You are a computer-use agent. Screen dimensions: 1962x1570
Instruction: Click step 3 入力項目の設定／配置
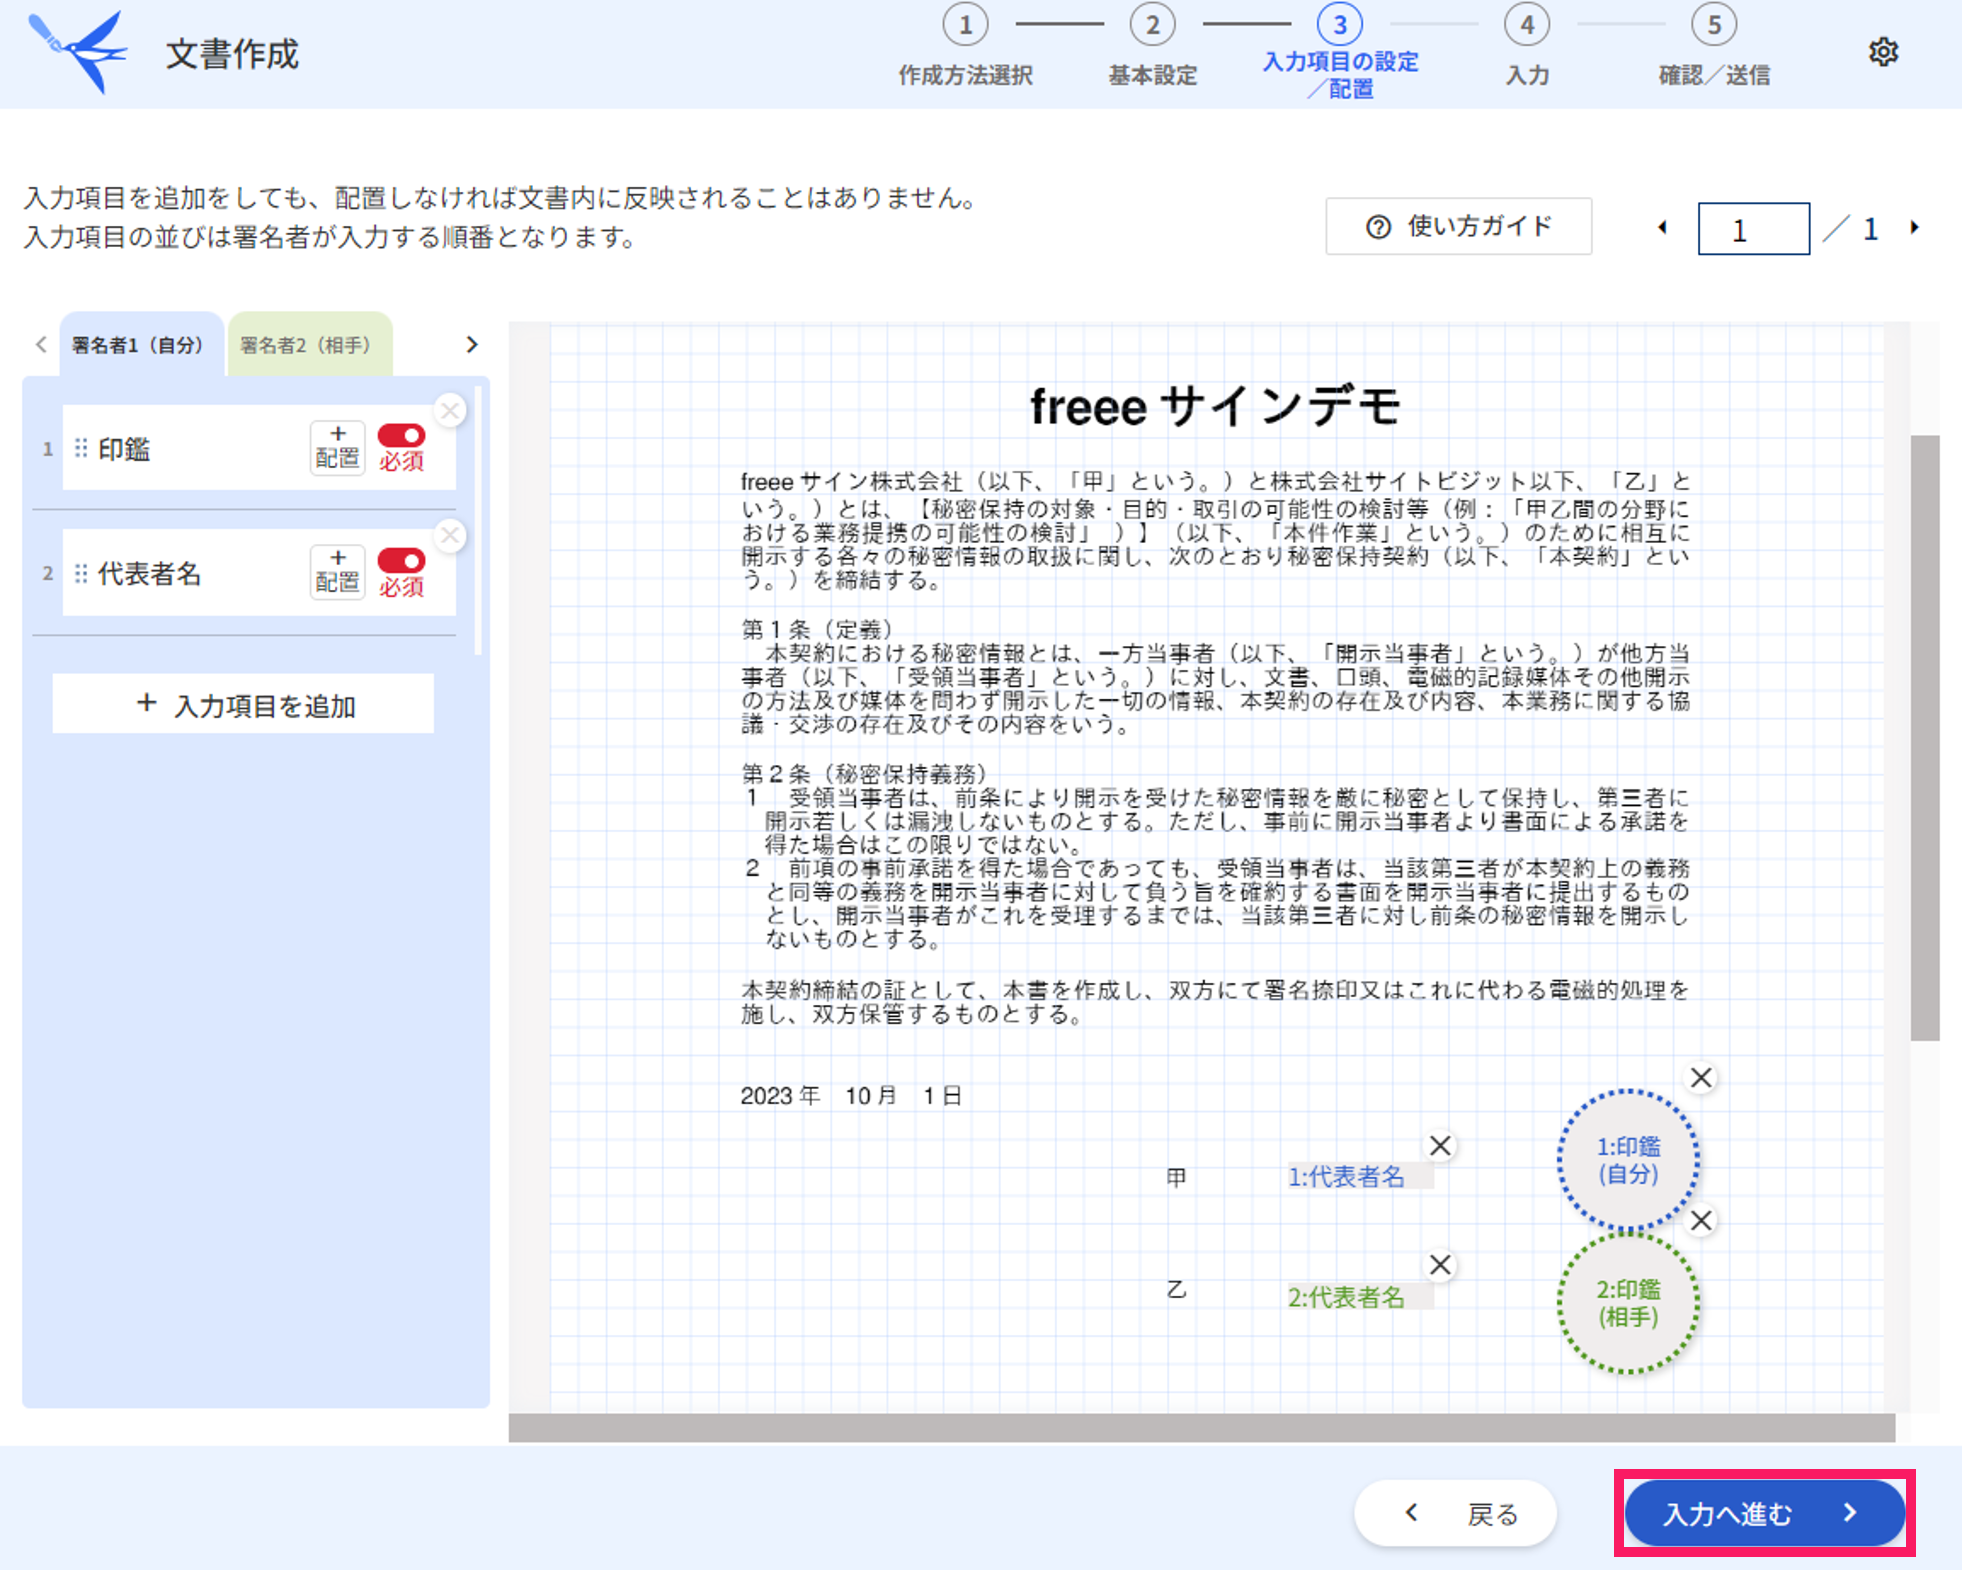coord(1340,50)
